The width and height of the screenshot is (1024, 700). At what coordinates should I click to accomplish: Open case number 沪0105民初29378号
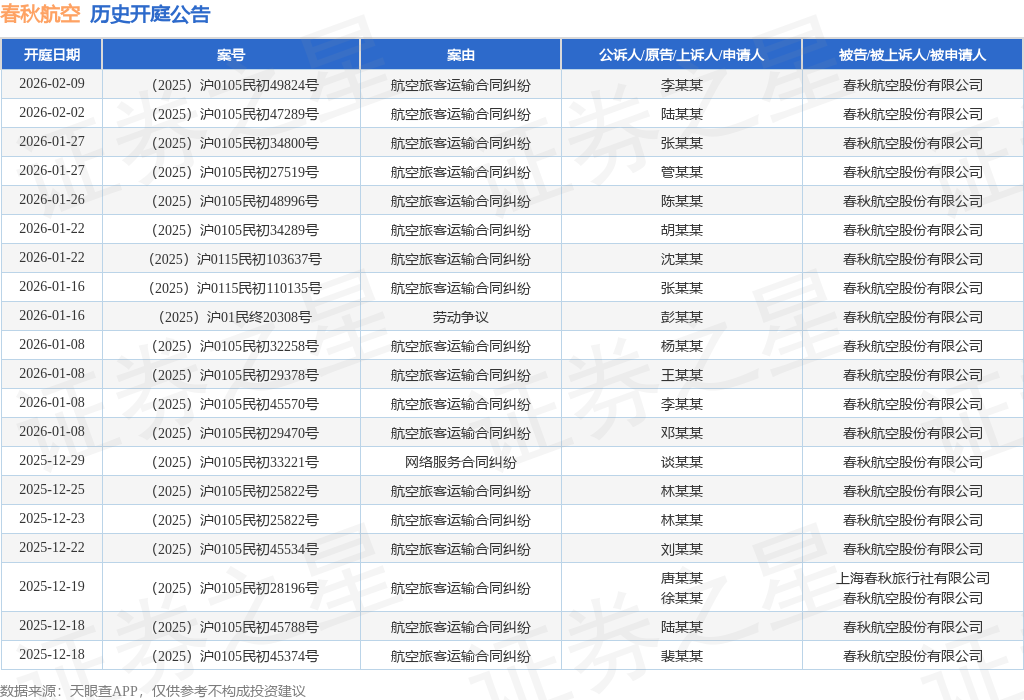234,375
